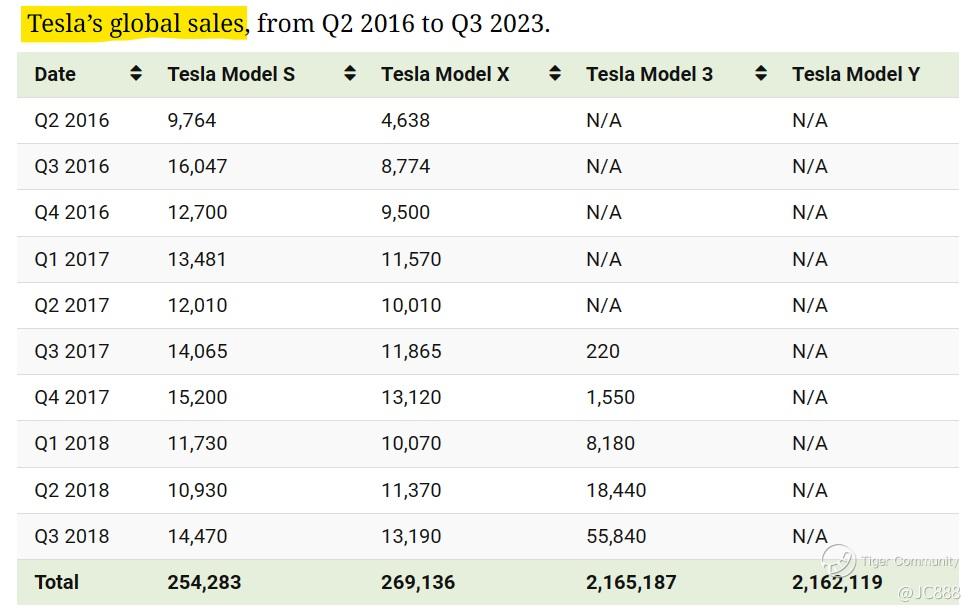Click the Model X total value 269,136
Screen dimensions: 979x615
[418, 582]
